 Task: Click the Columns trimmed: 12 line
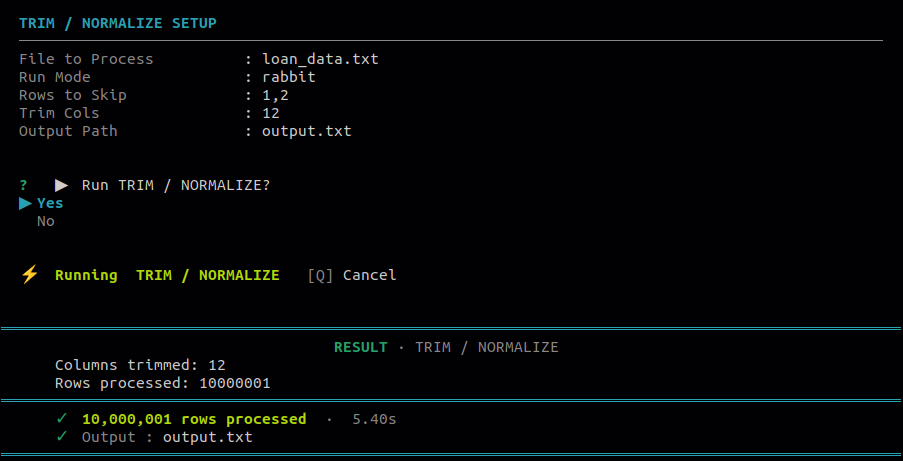click(x=140, y=365)
